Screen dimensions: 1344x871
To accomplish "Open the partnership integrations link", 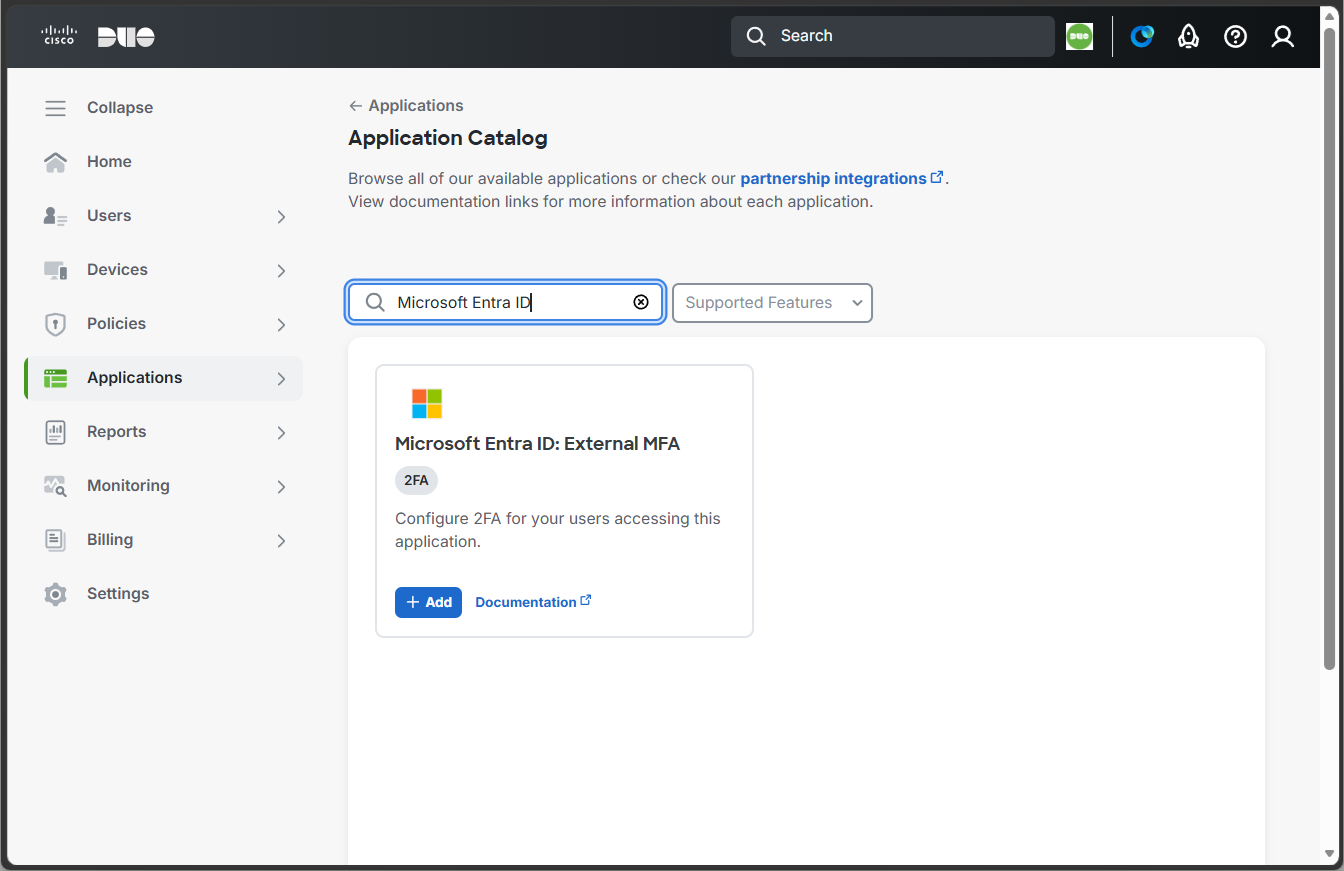I will tap(842, 179).
